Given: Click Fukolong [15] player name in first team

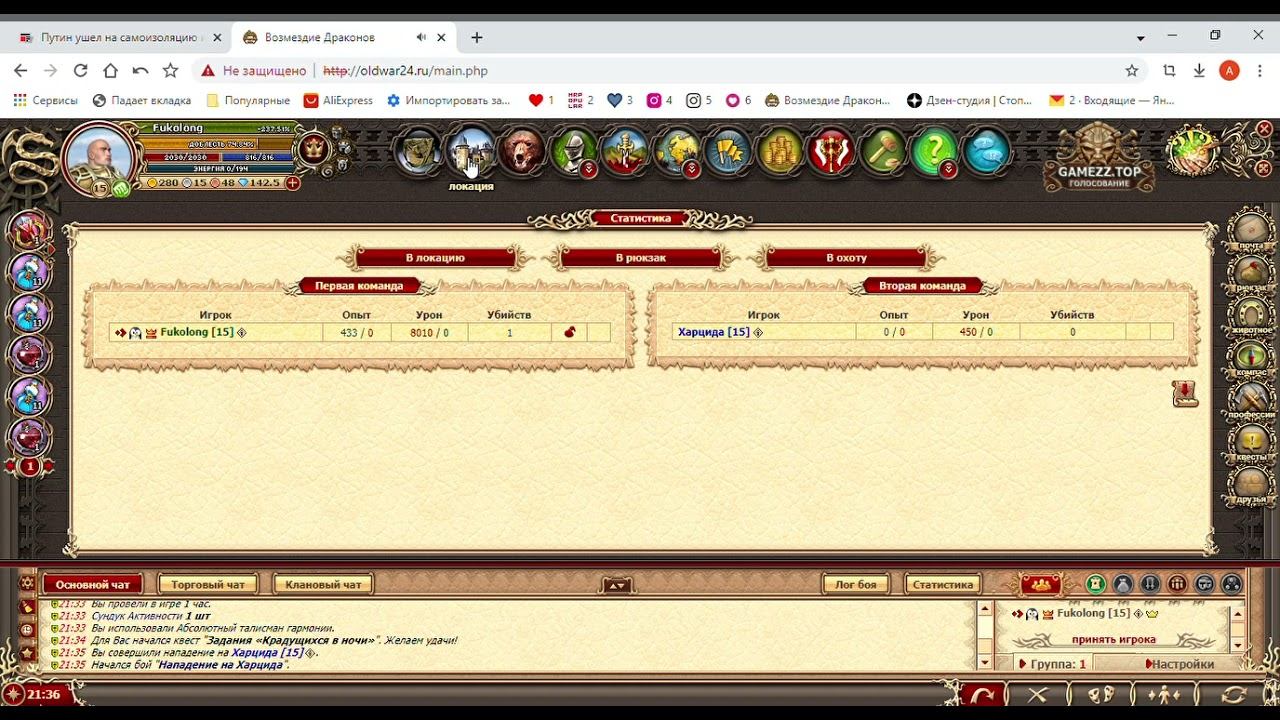Looking at the screenshot, I should [x=197, y=332].
